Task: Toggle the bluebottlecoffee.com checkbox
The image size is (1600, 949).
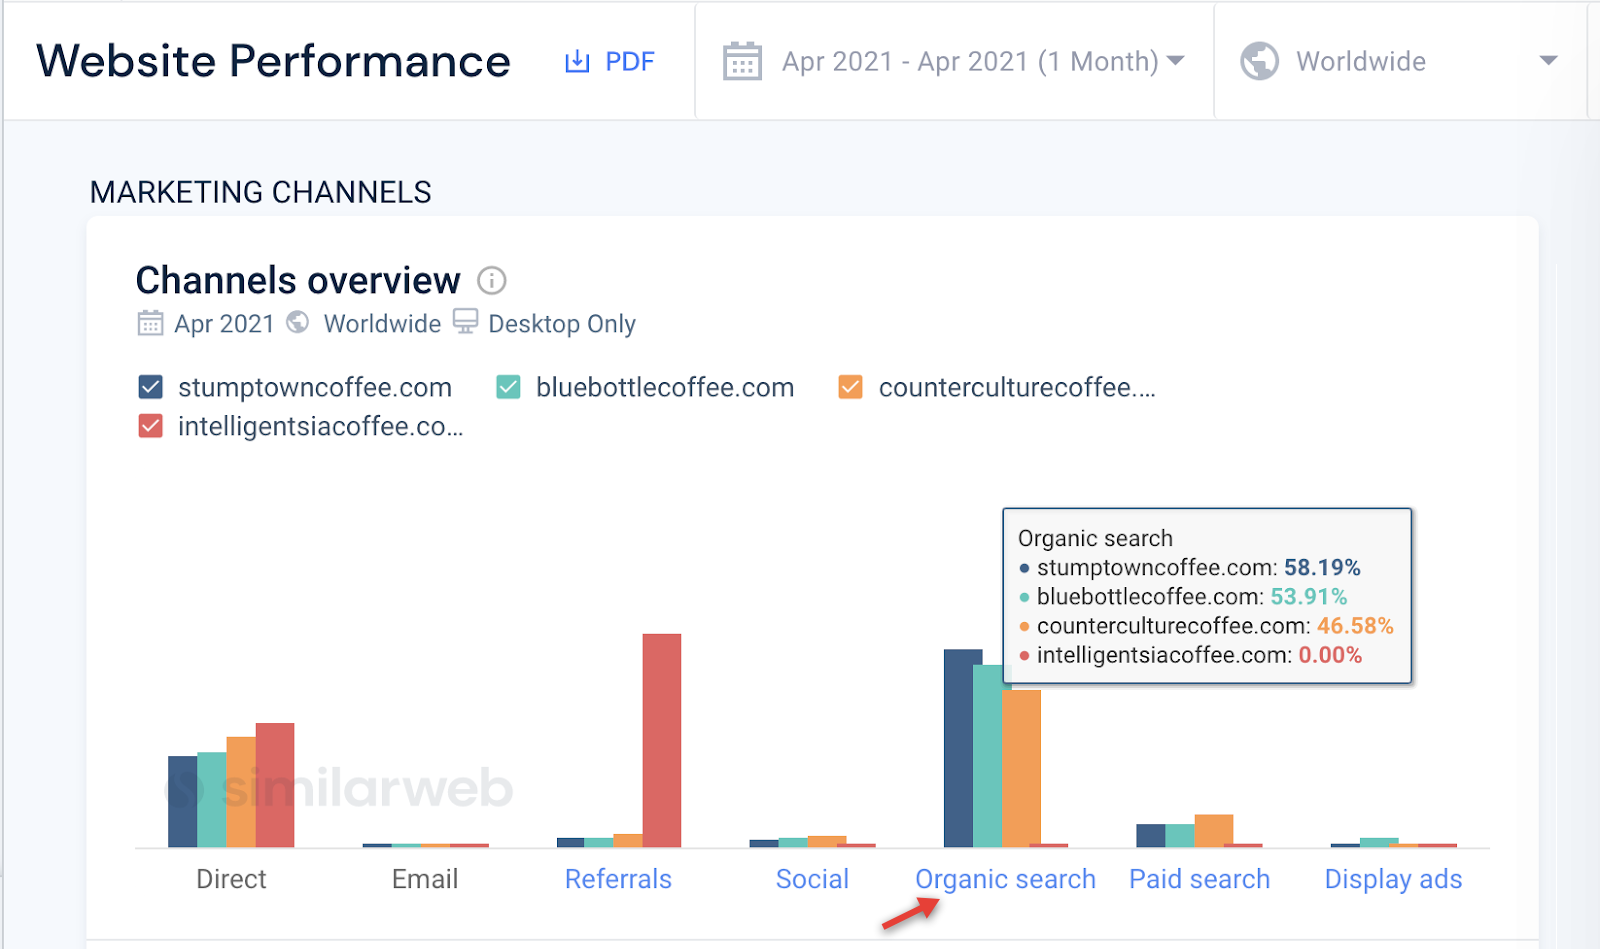Action: coord(508,387)
